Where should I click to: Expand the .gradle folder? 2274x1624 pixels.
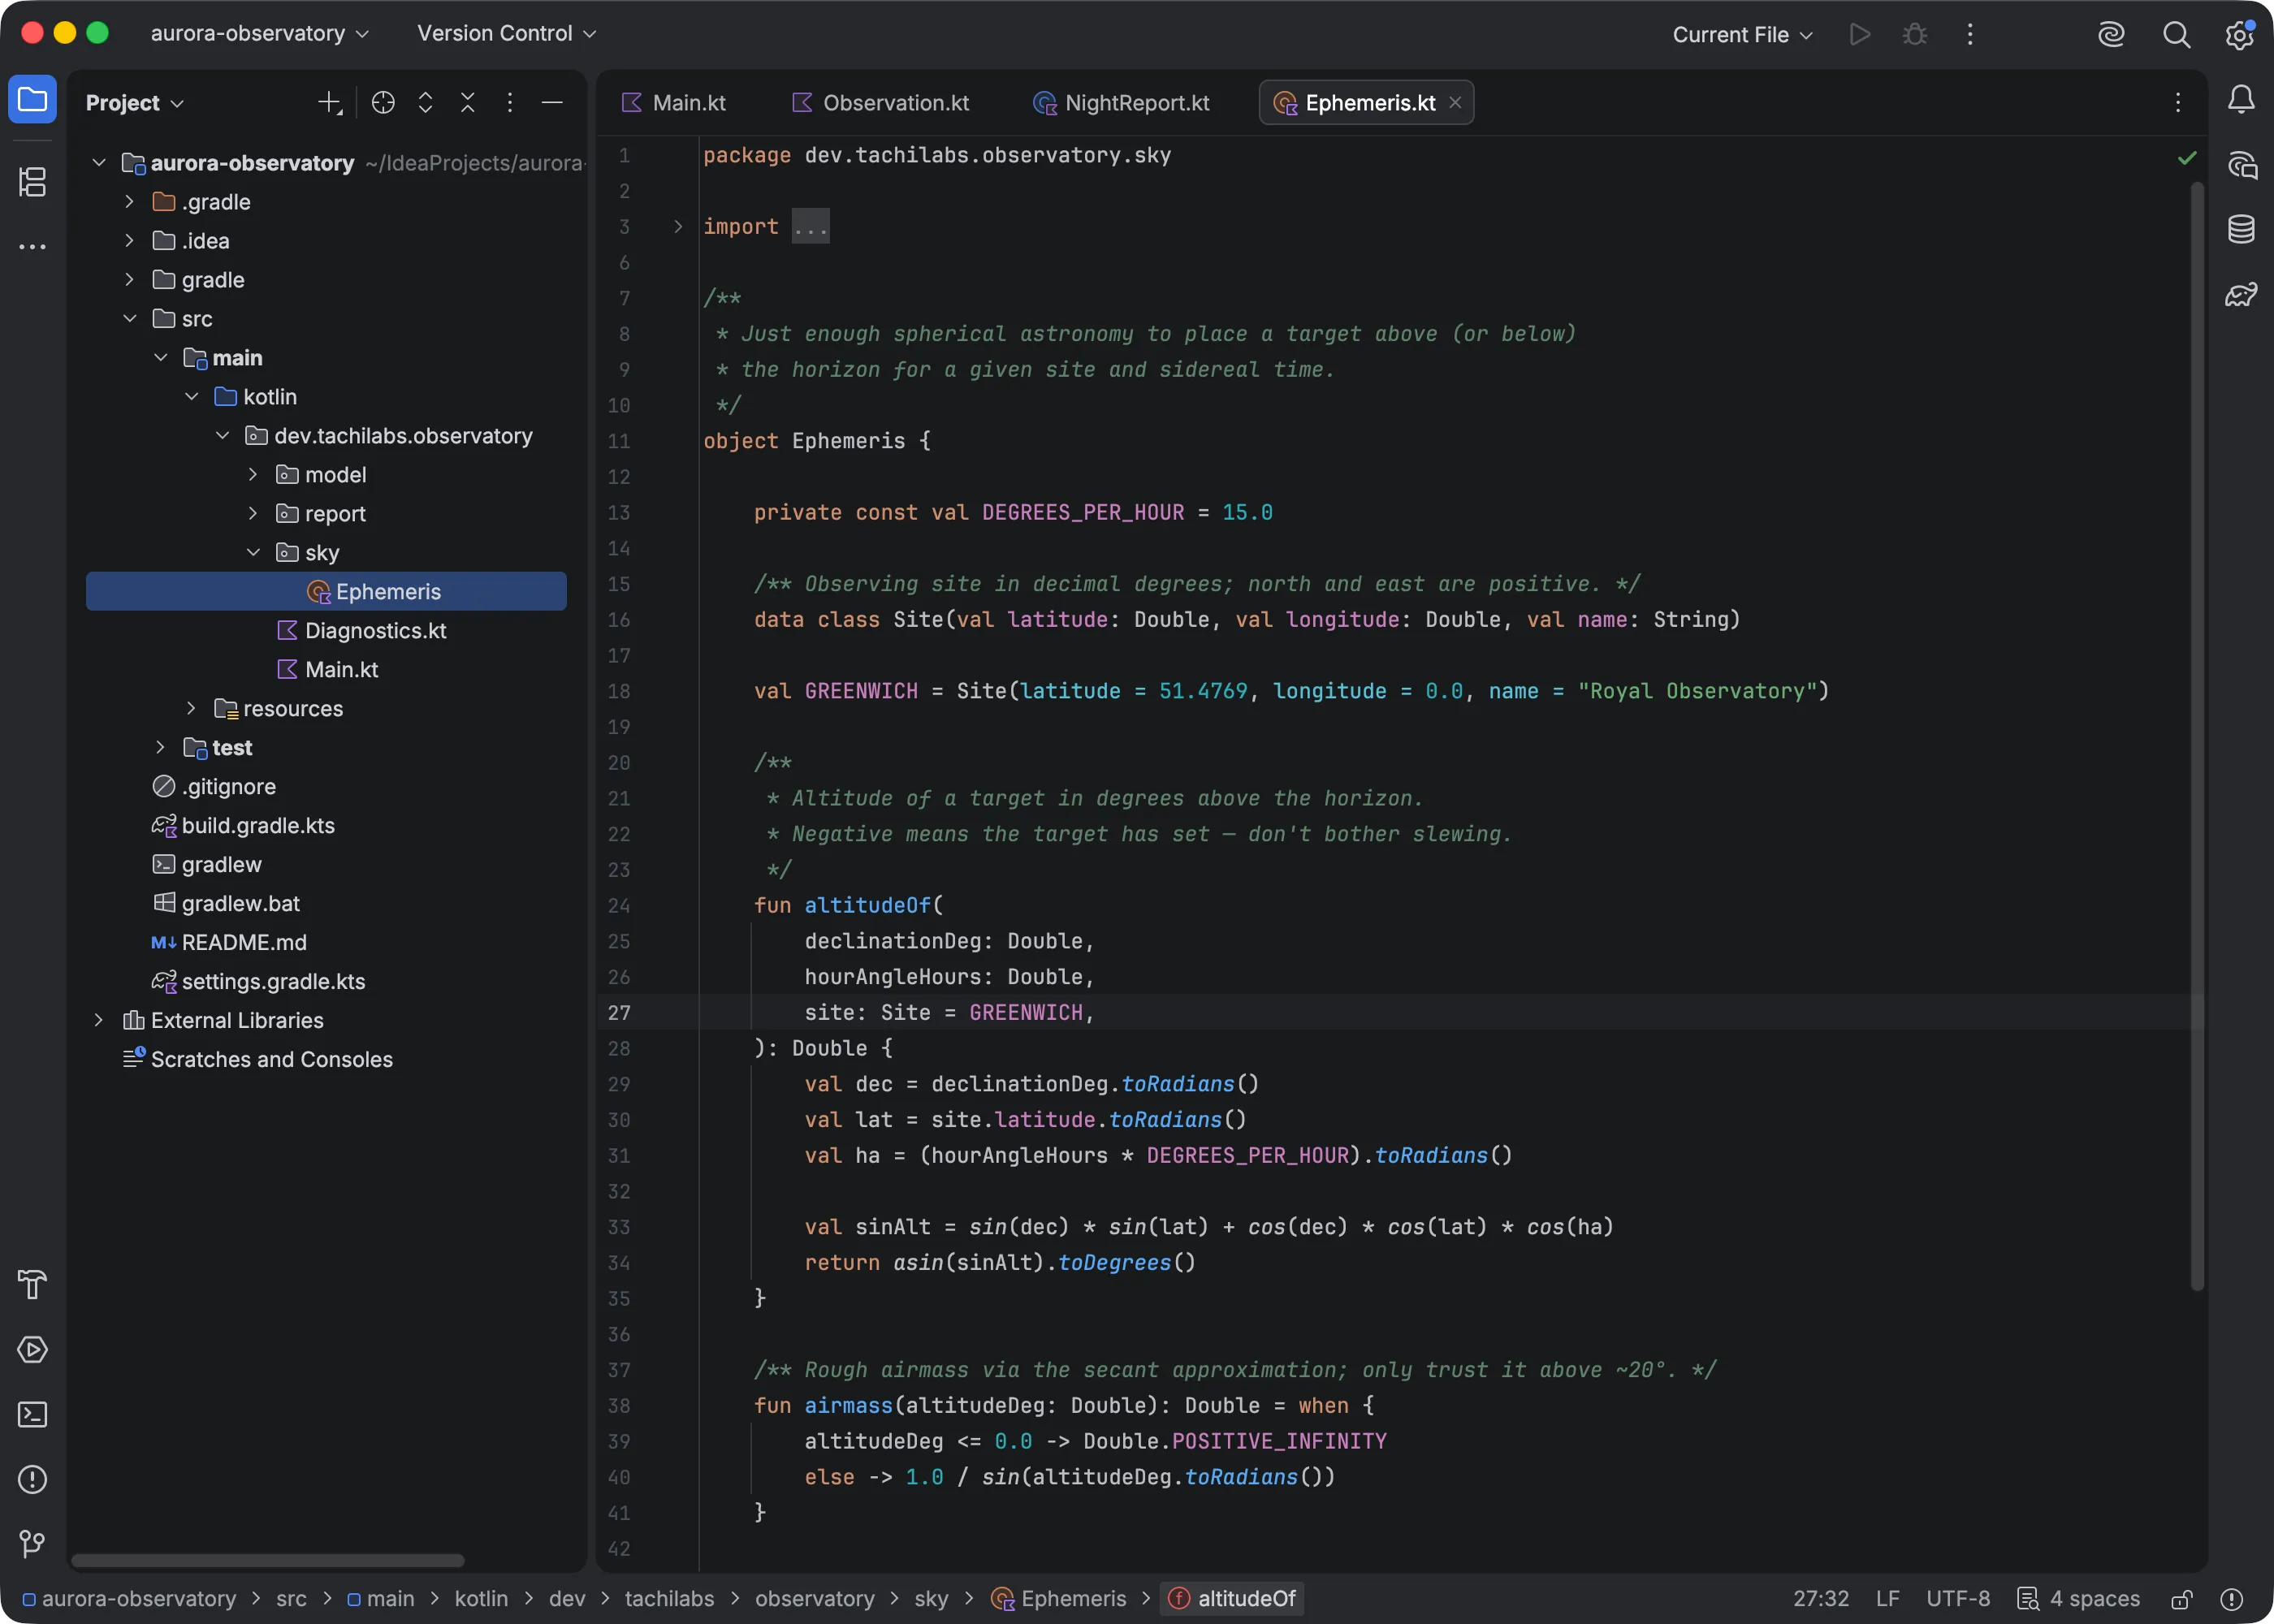(130, 201)
